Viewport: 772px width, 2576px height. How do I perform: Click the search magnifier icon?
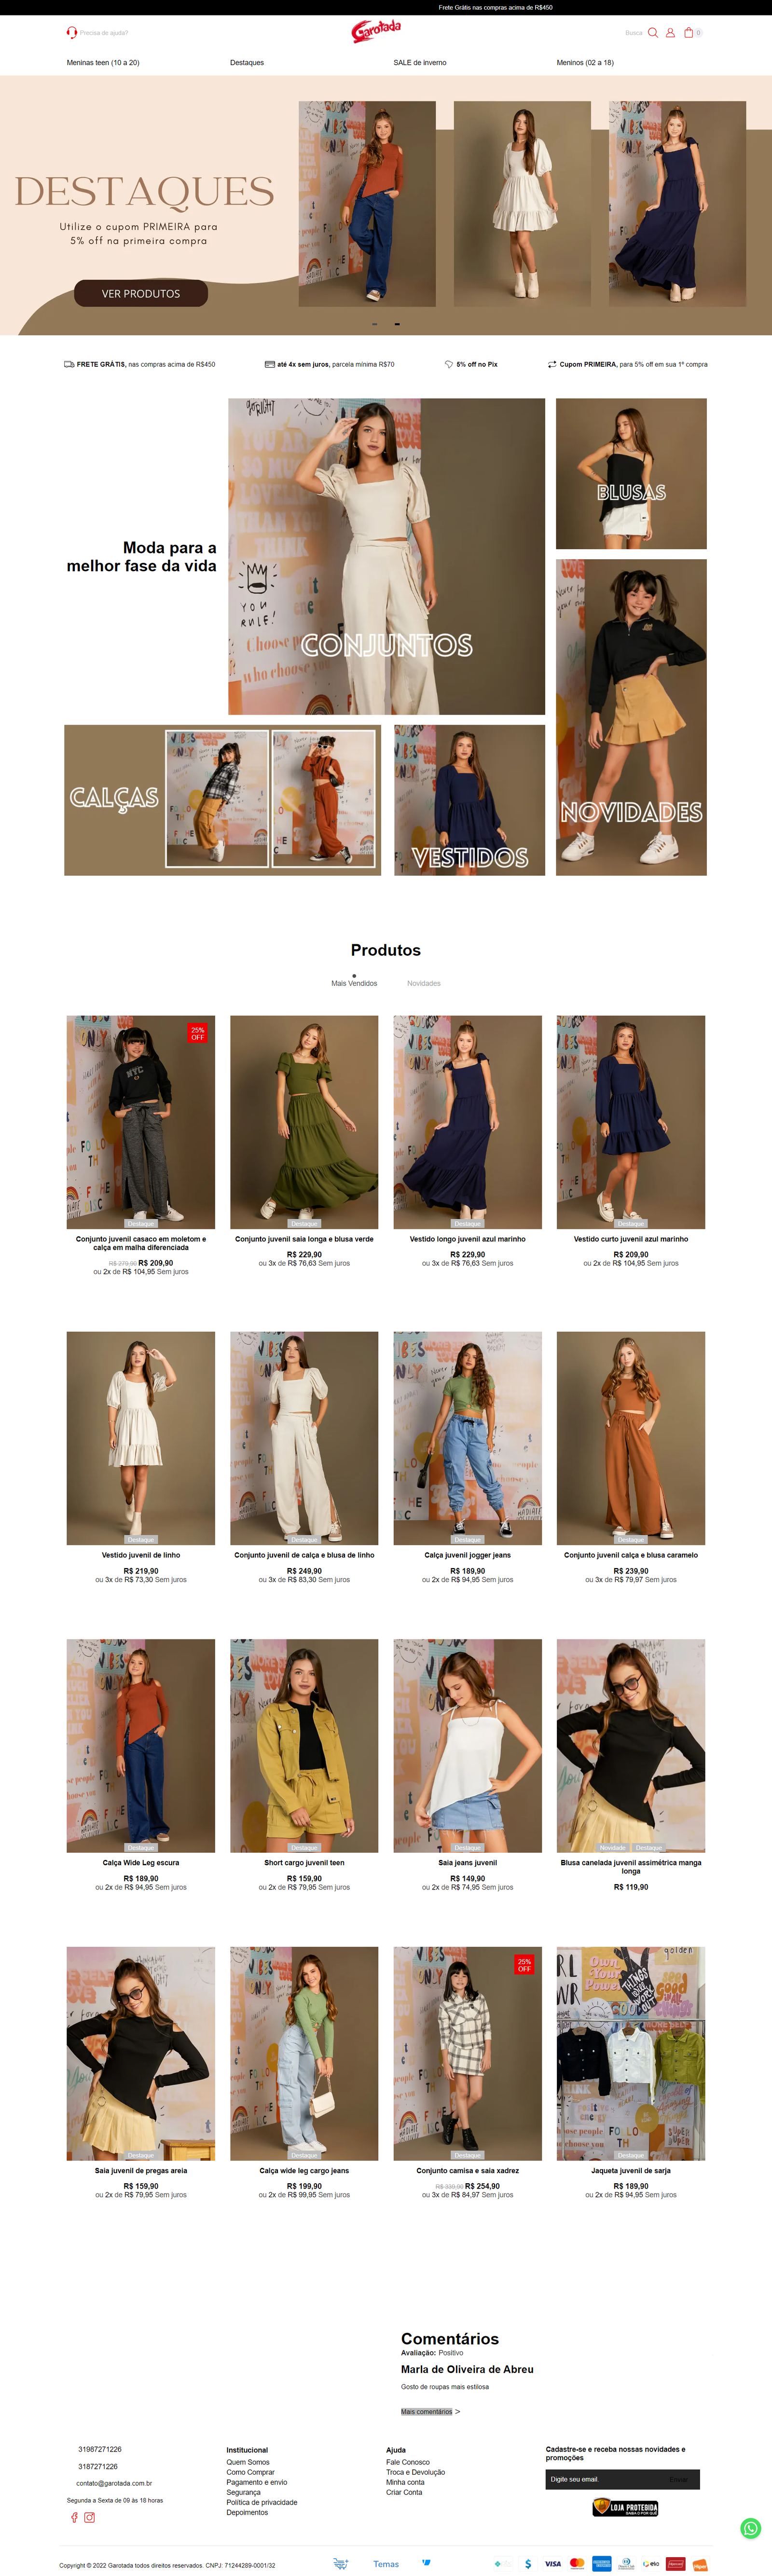(653, 33)
